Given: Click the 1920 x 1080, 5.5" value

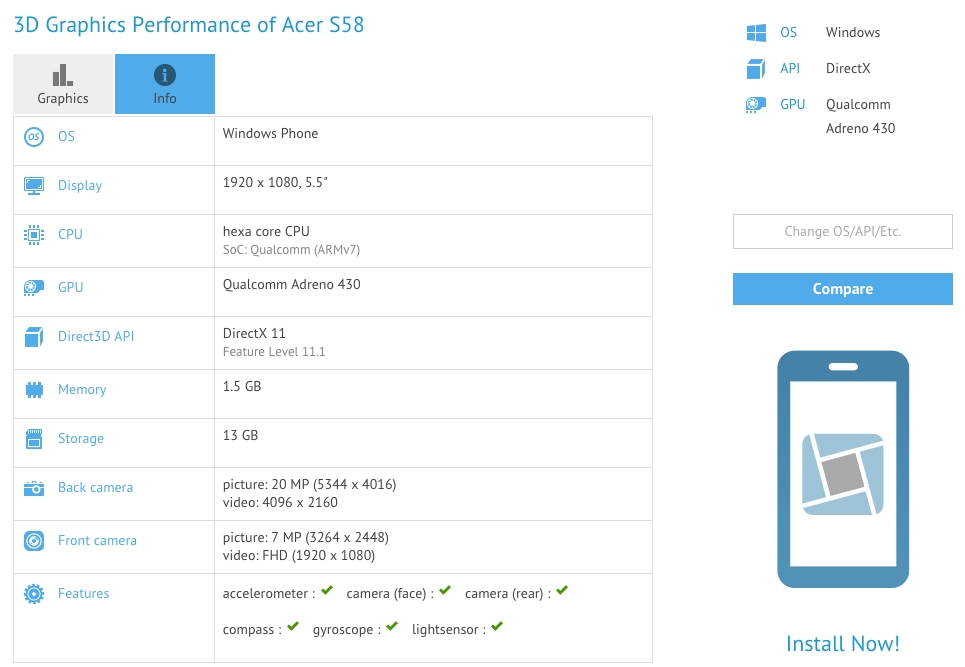Looking at the screenshot, I should pos(275,183).
